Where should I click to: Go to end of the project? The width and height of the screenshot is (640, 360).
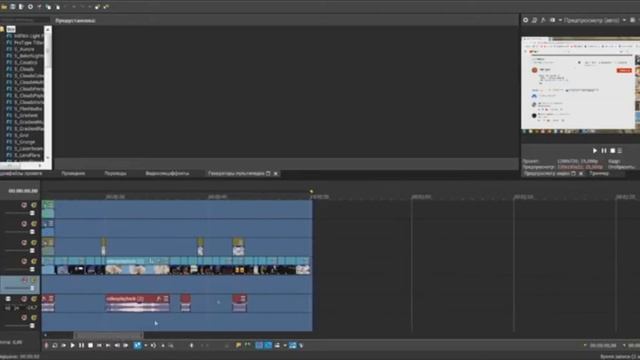click(x=108, y=345)
